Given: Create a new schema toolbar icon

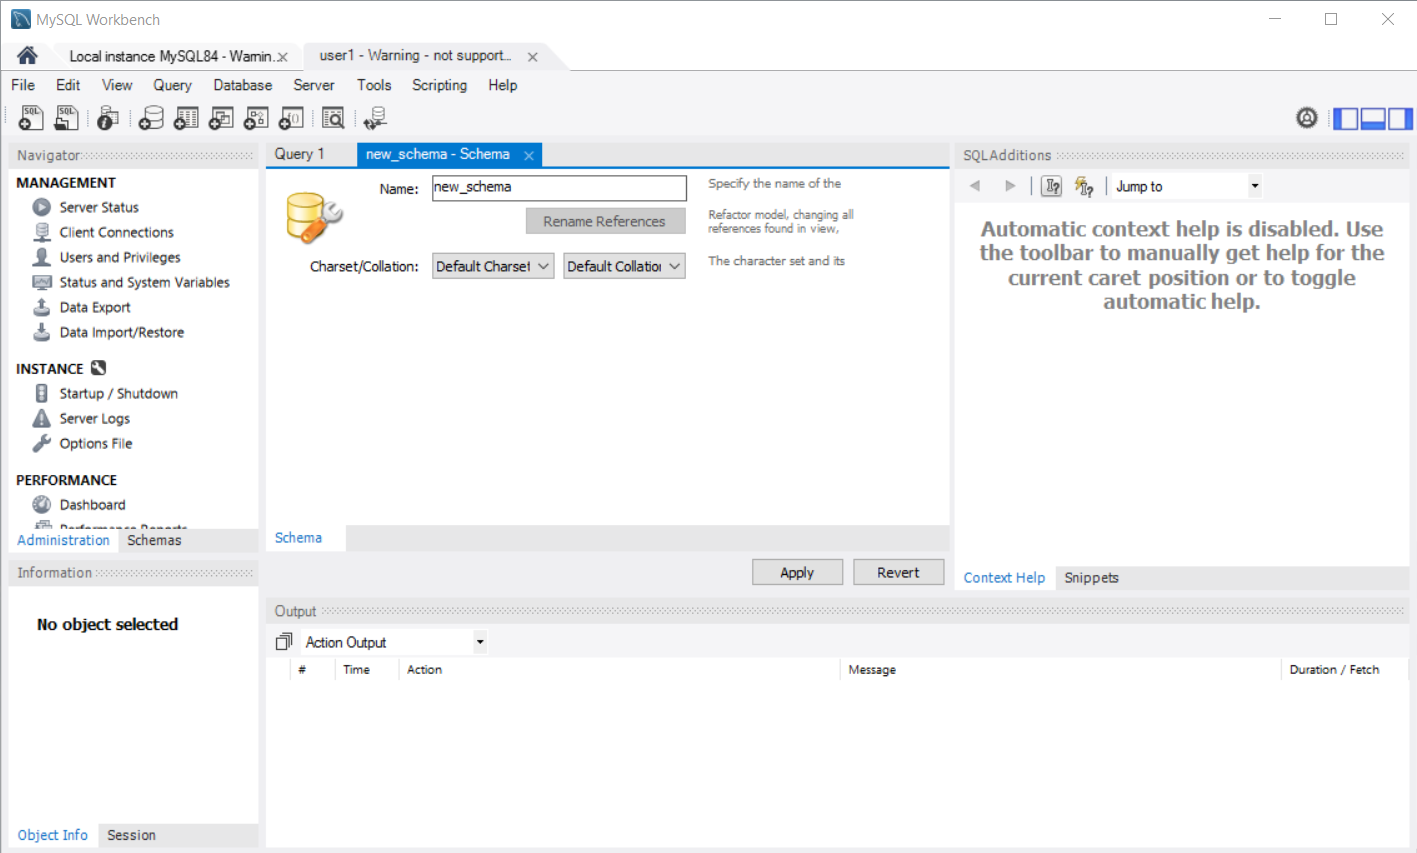Looking at the screenshot, I should pyautogui.click(x=151, y=118).
